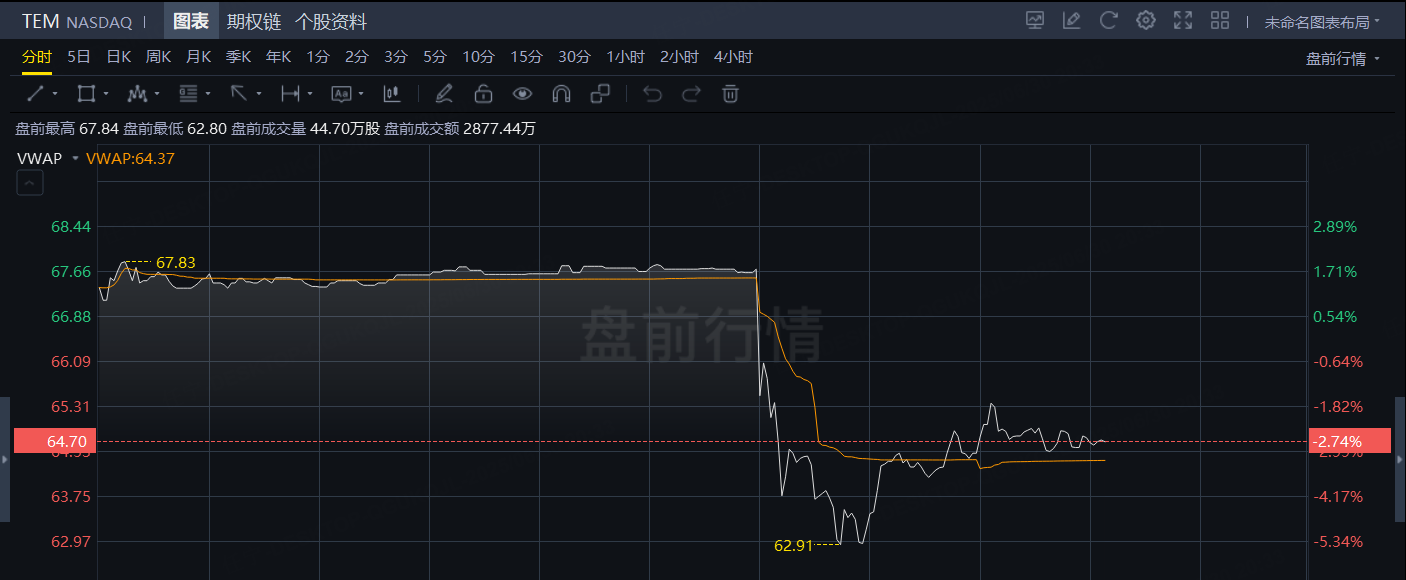Collapse the indicator legend chevron box
This screenshot has width=1406, height=580.
click(x=30, y=183)
